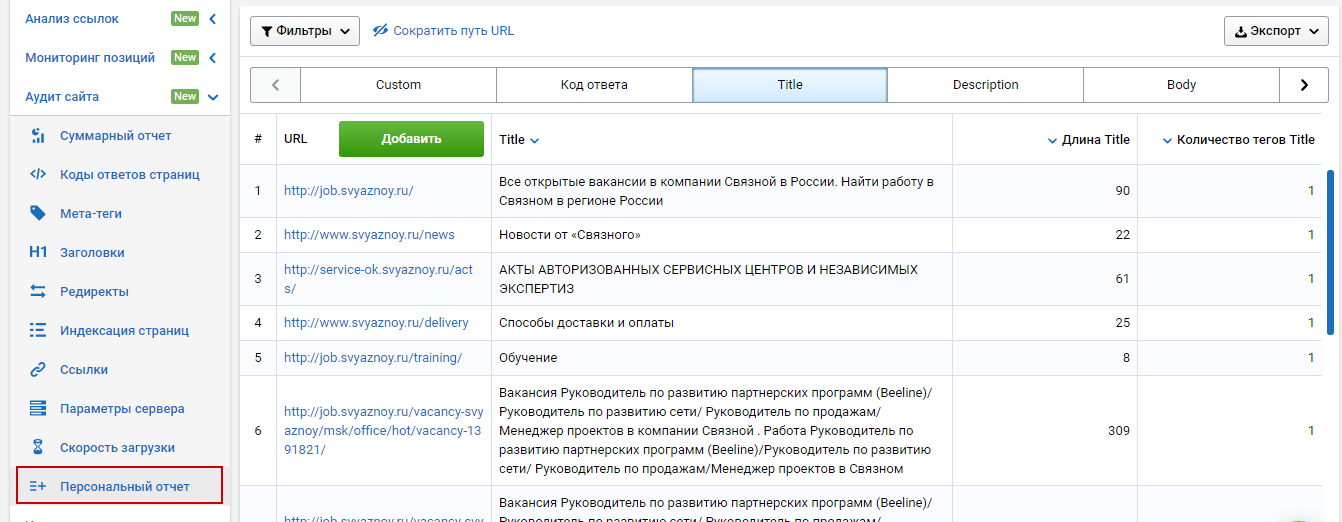
Task: Click the Коды ответов страниц code icon
Action: point(38,174)
